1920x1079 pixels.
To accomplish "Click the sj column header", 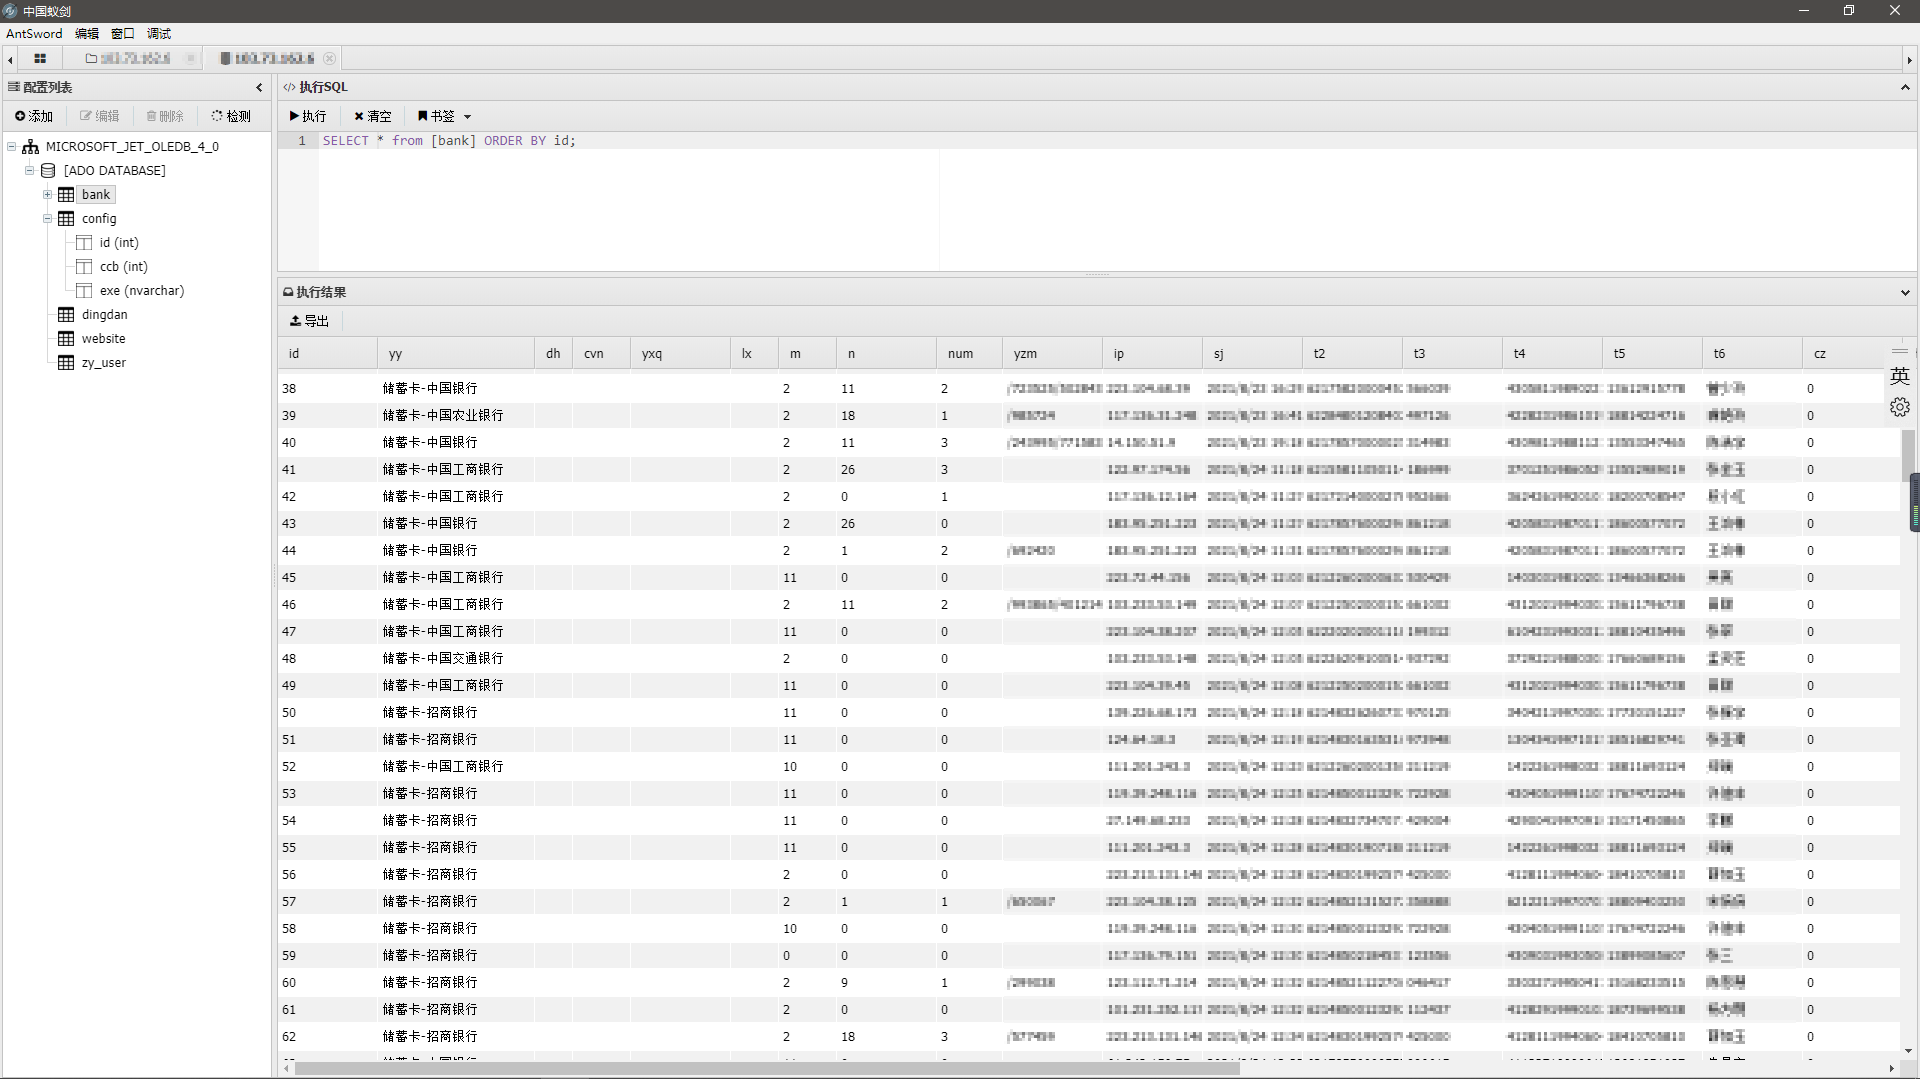I will [1252, 354].
